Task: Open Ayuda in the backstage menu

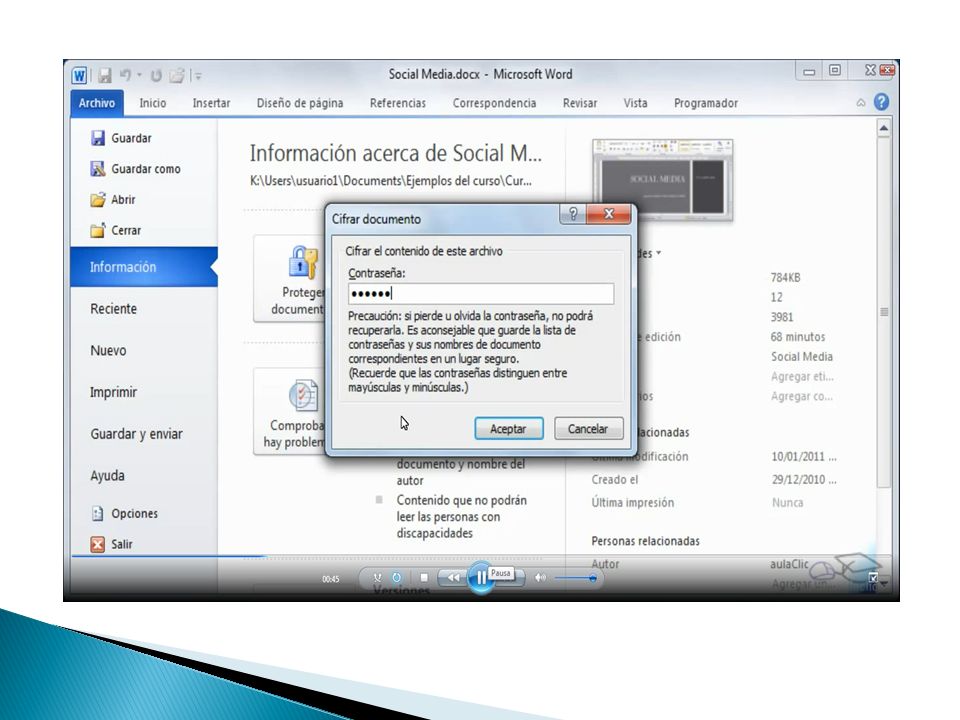Action: coord(108,475)
